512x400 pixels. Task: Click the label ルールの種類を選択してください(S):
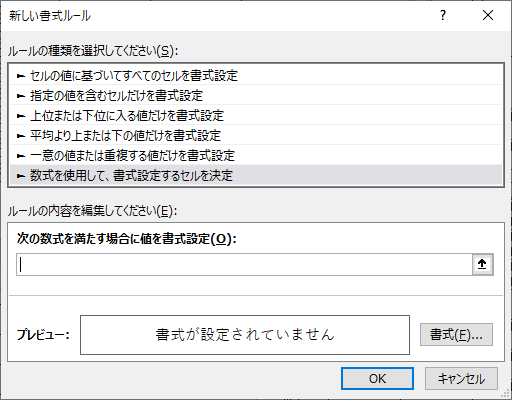pos(93,51)
